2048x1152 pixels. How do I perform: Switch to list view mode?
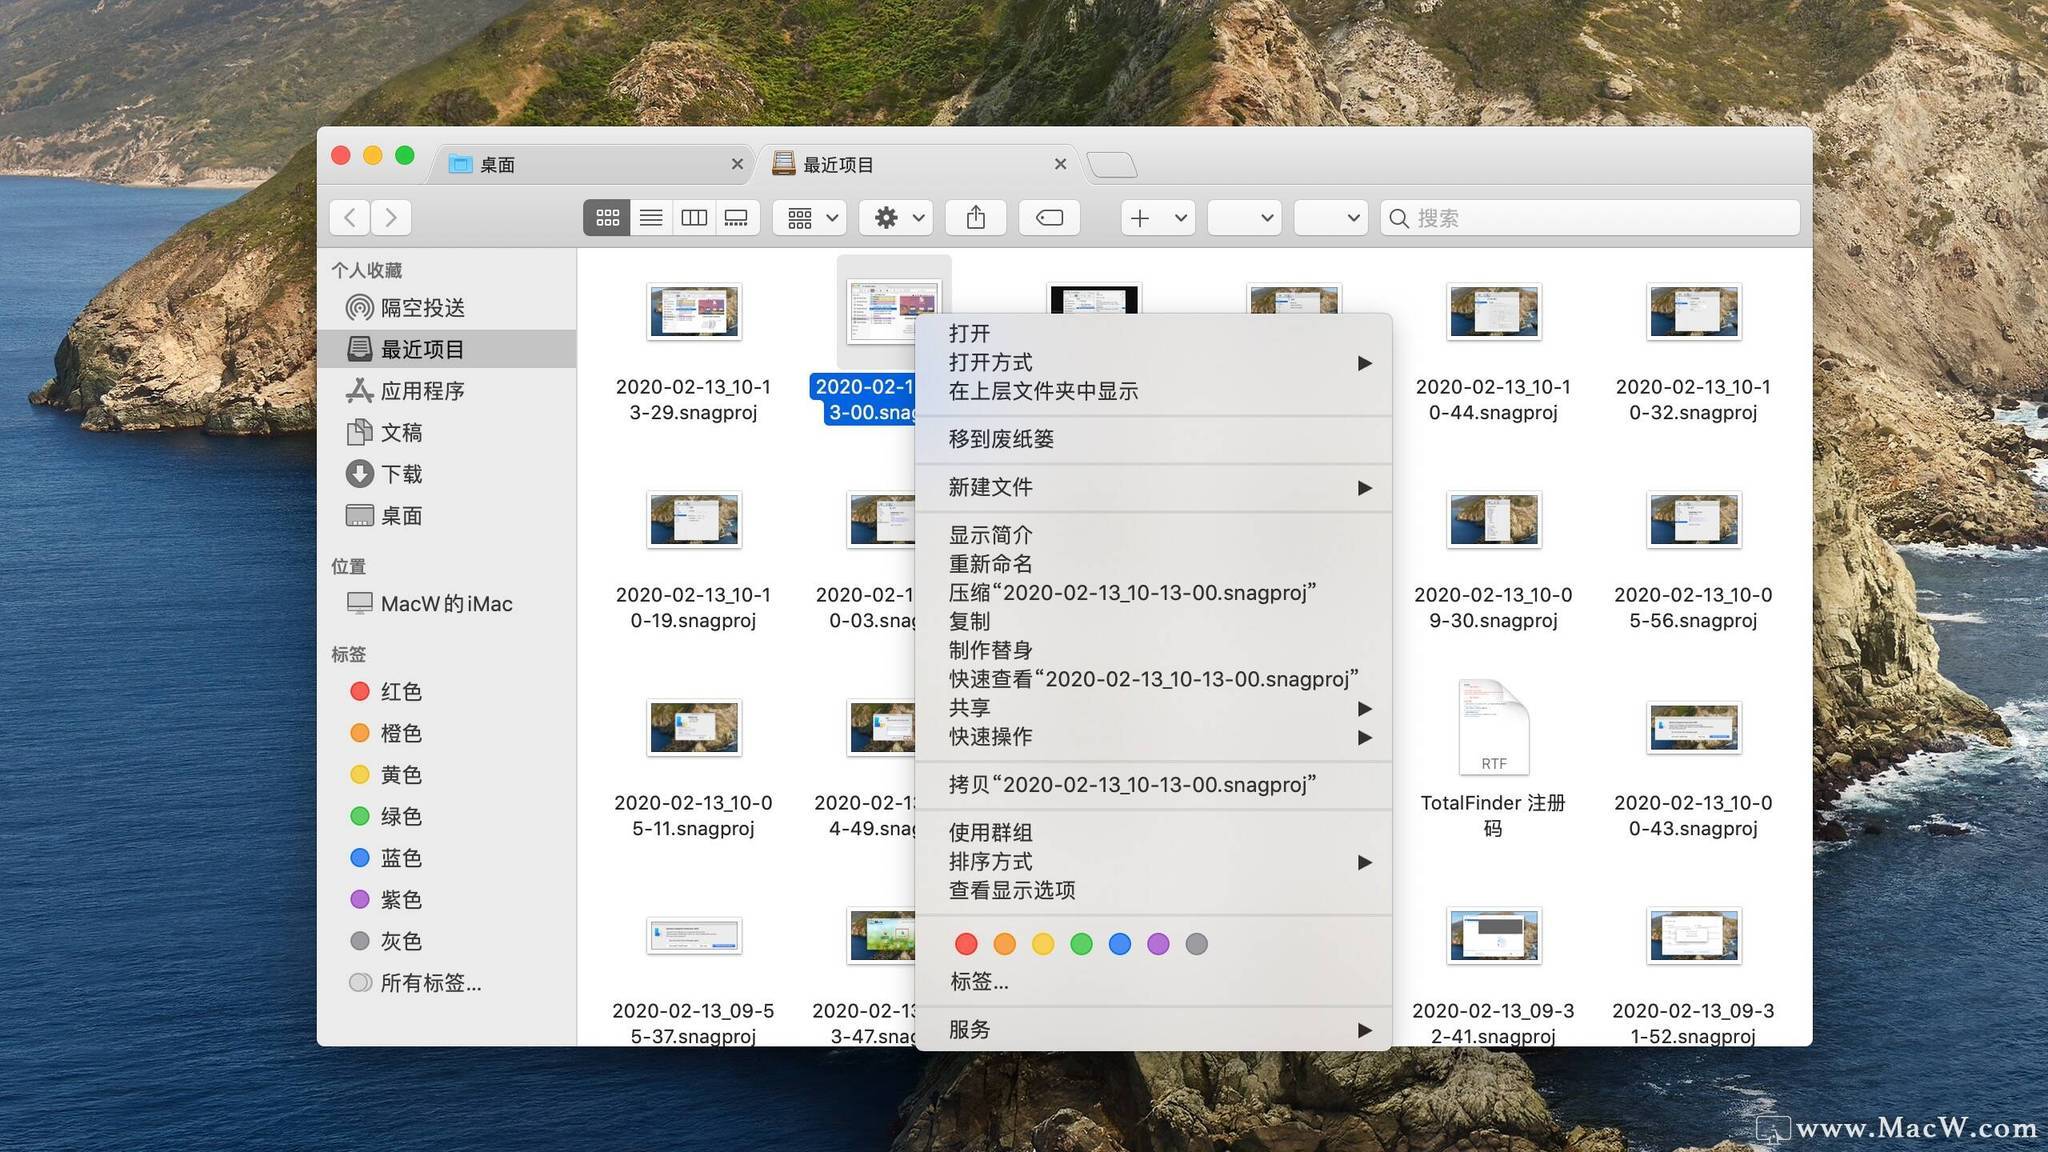click(x=651, y=217)
